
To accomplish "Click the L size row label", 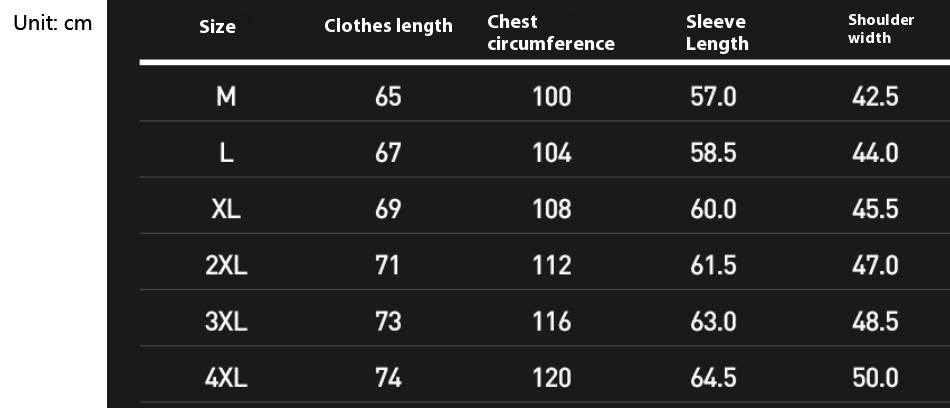I will 226,153.
